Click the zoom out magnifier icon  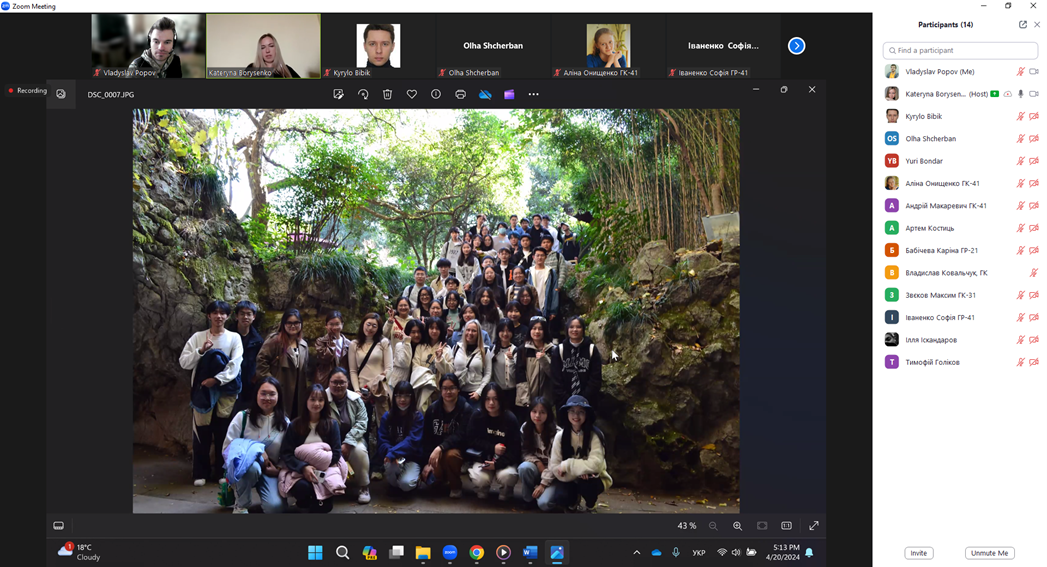point(713,526)
